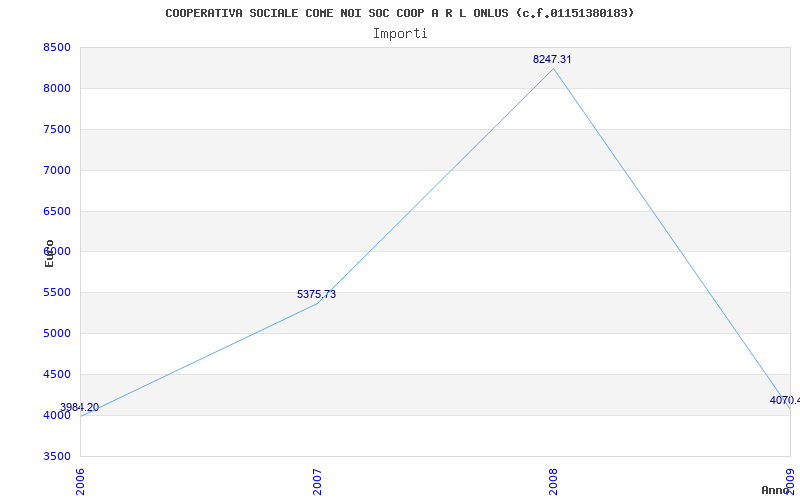
Task: Click the 5000 y-axis tick label
Action: pos(57,334)
